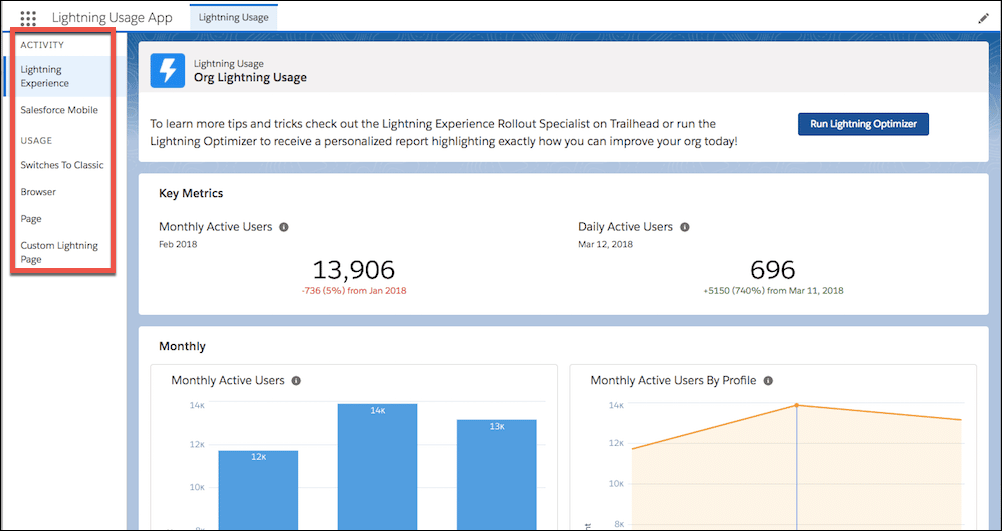Click the -736 (5%) from Jan 2018 text

point(353,291)
